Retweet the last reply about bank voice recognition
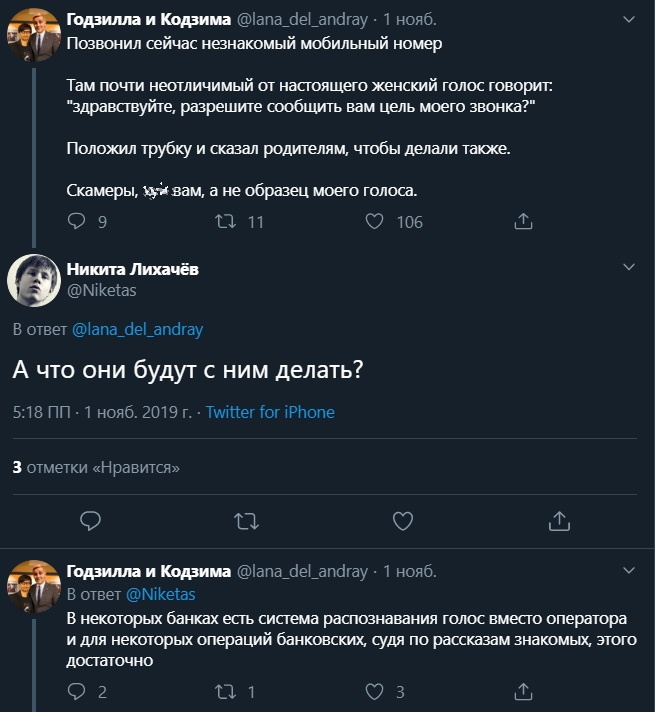The image size is (655, 712). point(225,691)
